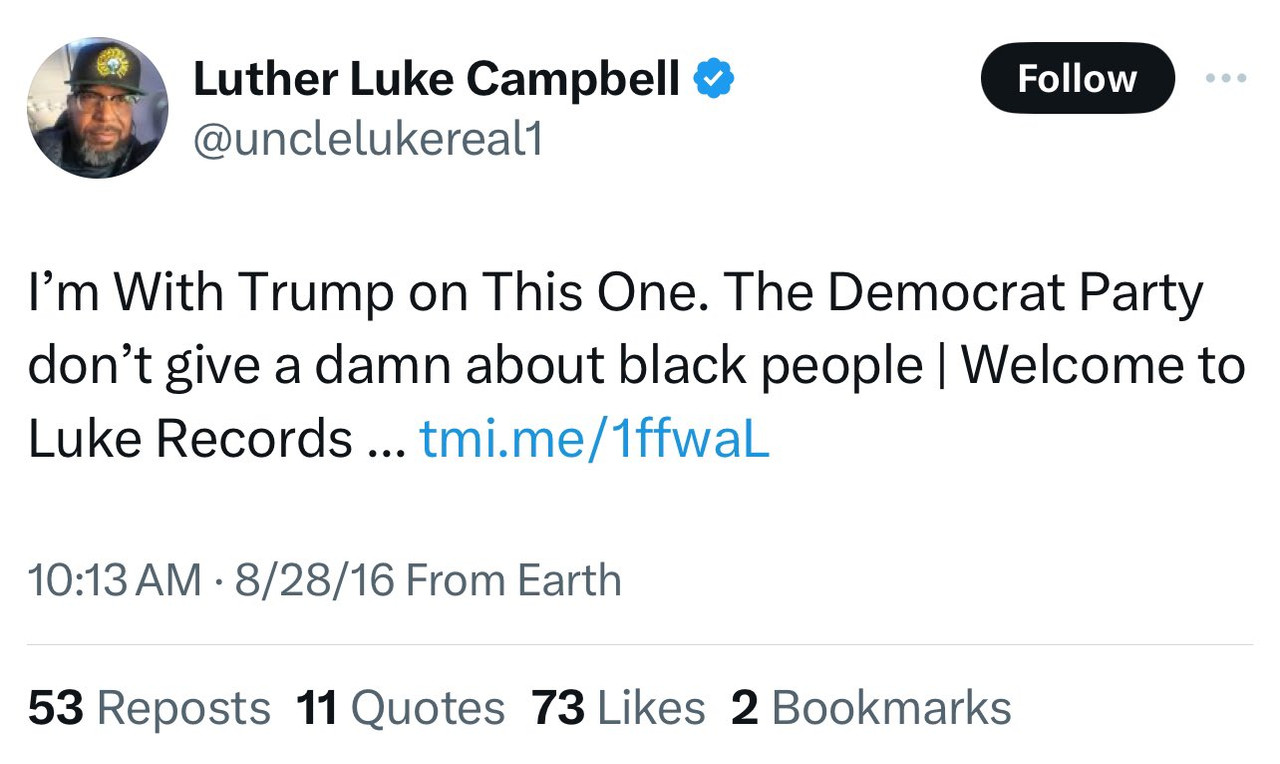The width and height of the screenshot is (1280, 764).
Task: Show the 73 Likes count
Action: tap(619, 709)
